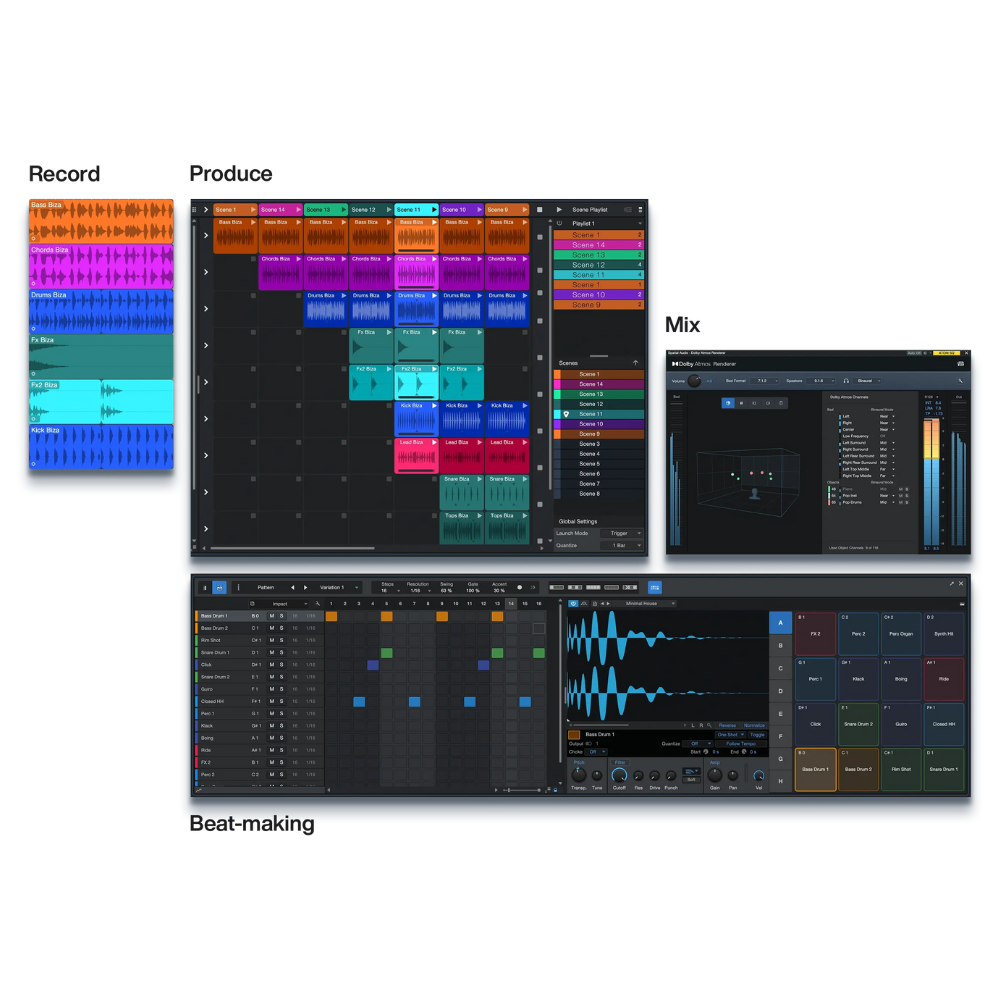Solo the Snare Drum 1 lane
This screenshot has height=1000, width=1000.
(x=282, y=653)
